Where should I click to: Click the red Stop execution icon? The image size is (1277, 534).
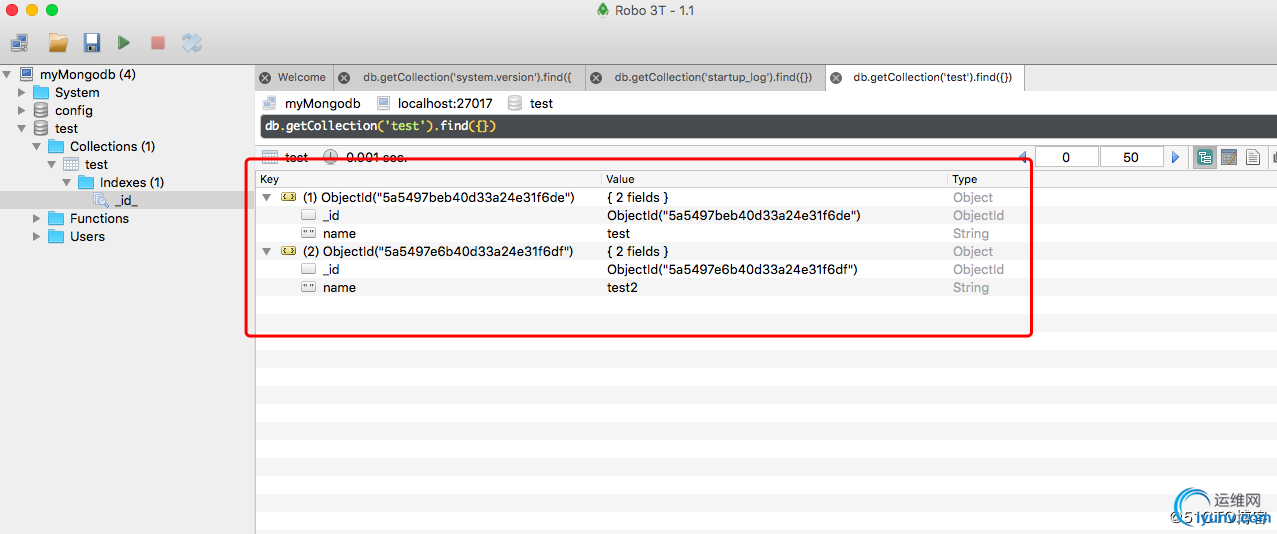coord(157,43)
